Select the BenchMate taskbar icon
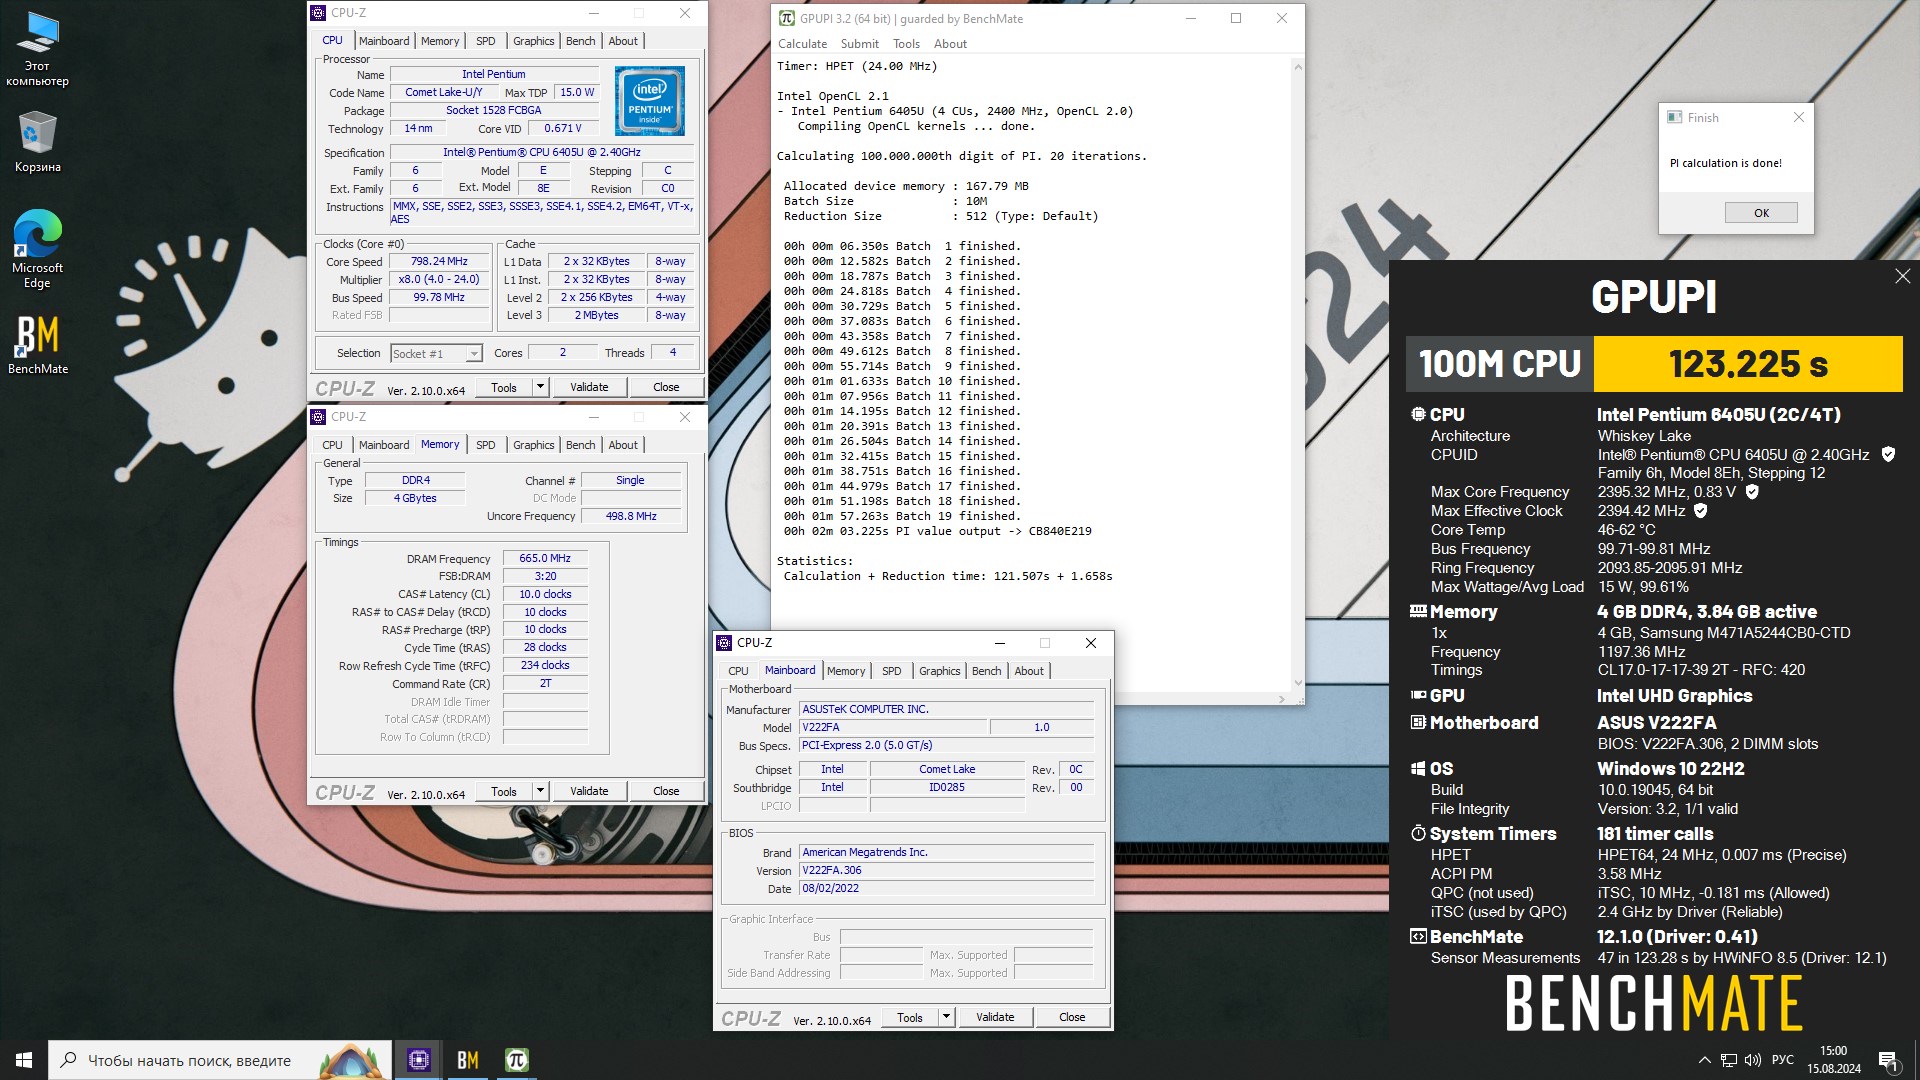The height and width of the screenshot is (1080, 1920). [467, 1060]
